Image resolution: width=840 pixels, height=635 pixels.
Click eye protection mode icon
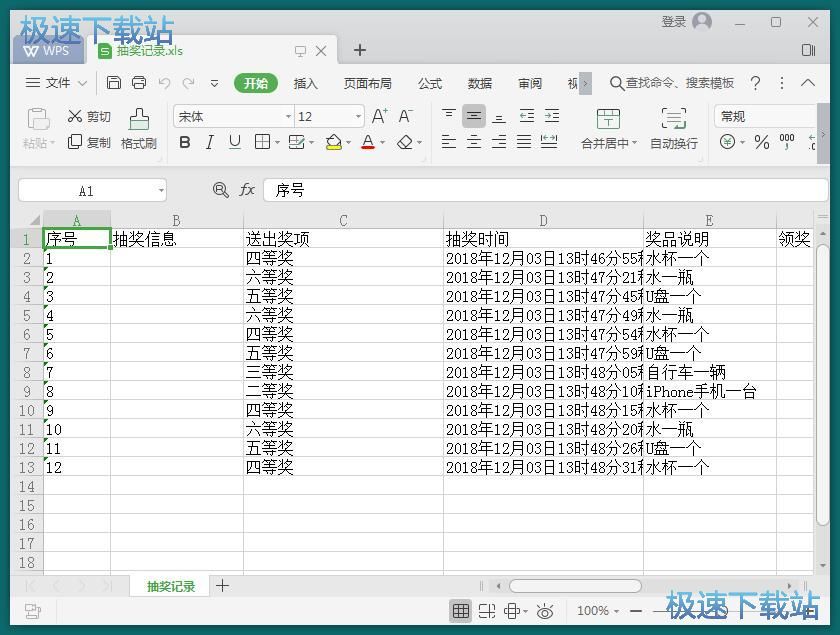click(x=545, y=611)
